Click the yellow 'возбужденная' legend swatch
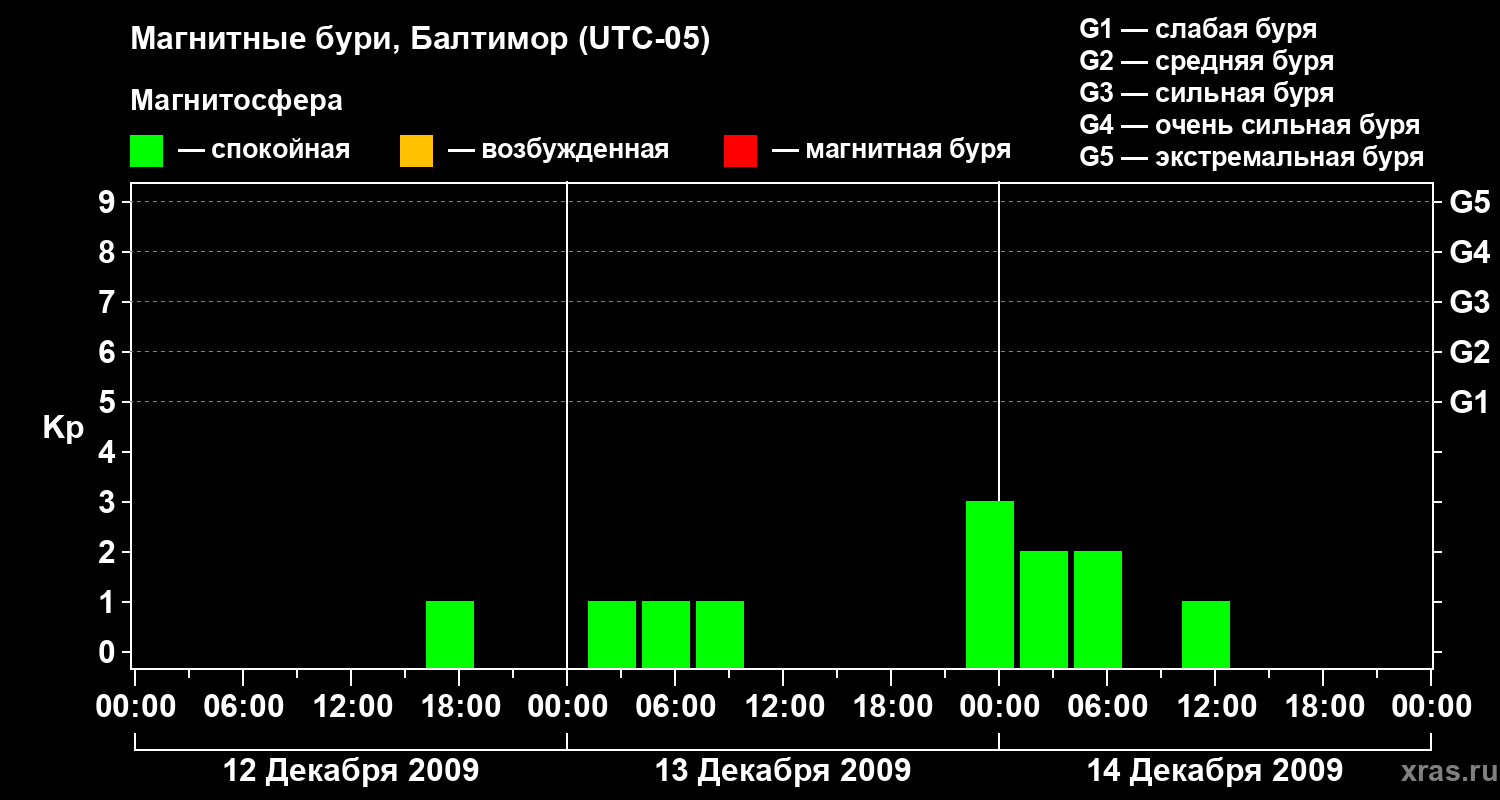 point(416,151)
